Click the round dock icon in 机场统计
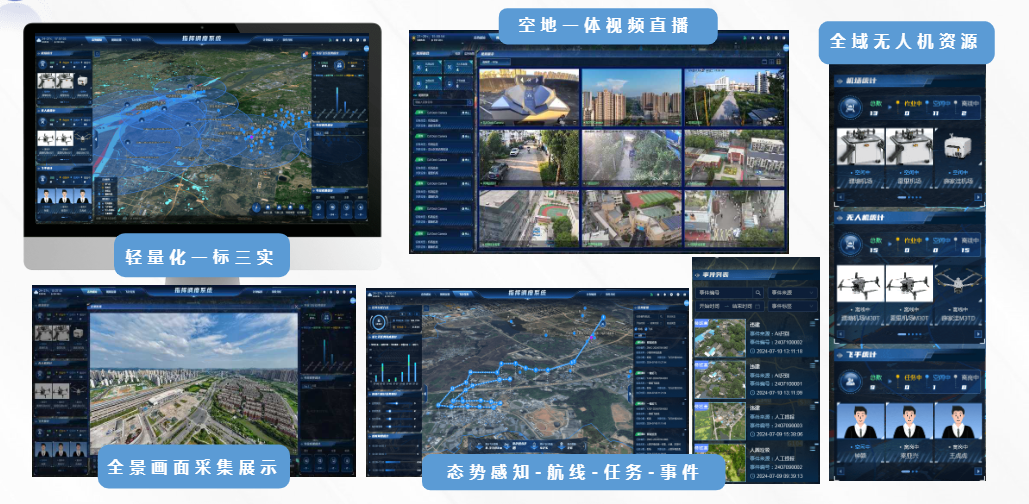The width and height of the screenshot is (1029, 504). pyautogui.click(x=849, y=108)
